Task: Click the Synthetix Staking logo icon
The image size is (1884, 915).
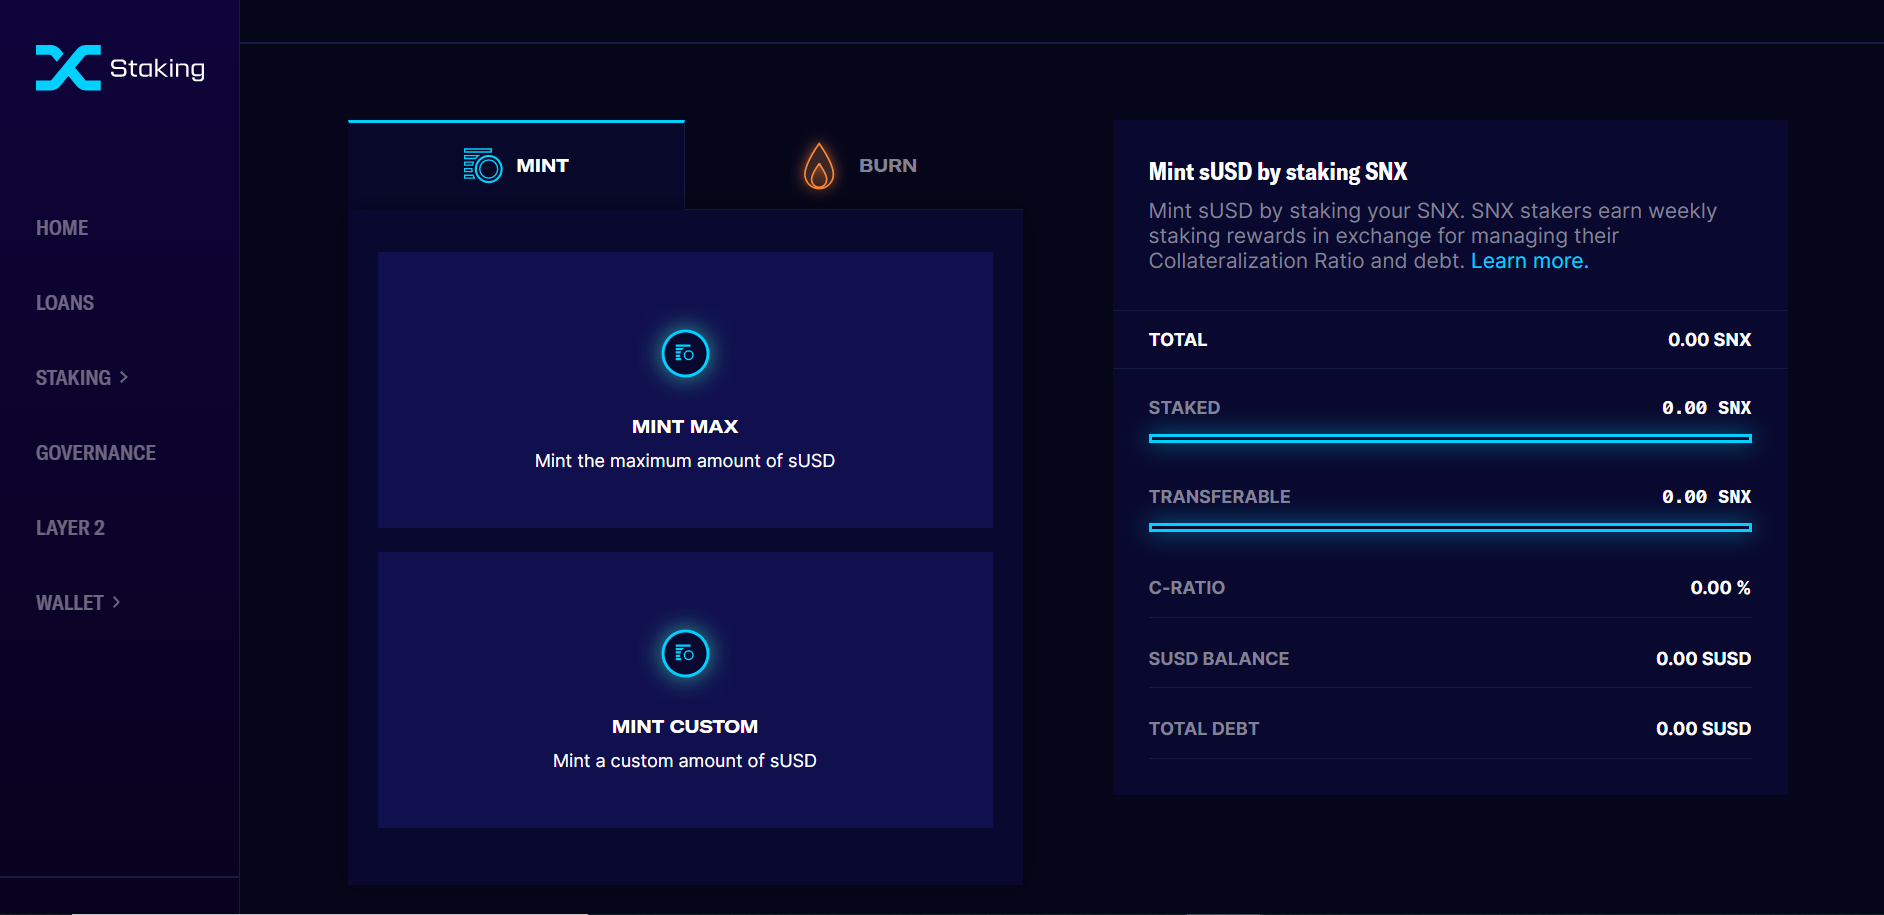Action: [x=68, y=68]
